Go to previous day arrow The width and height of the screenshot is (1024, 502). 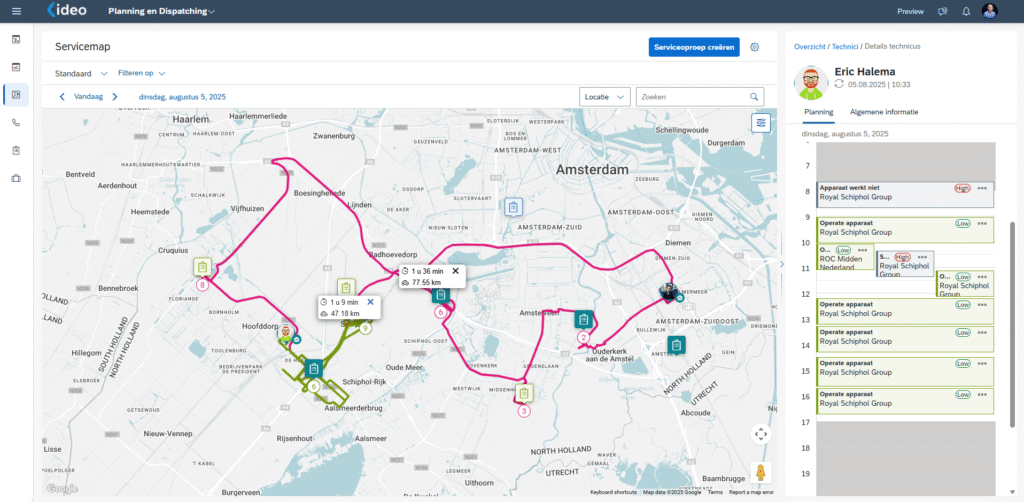tap(62, 97)
